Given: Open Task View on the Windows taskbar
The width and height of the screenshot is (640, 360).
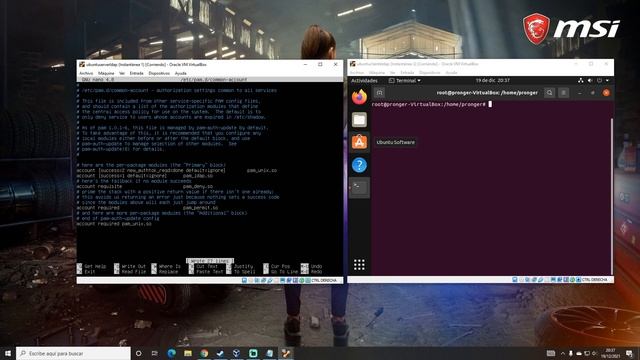Looking at the screenshot, I should click(x=155, y=353).
